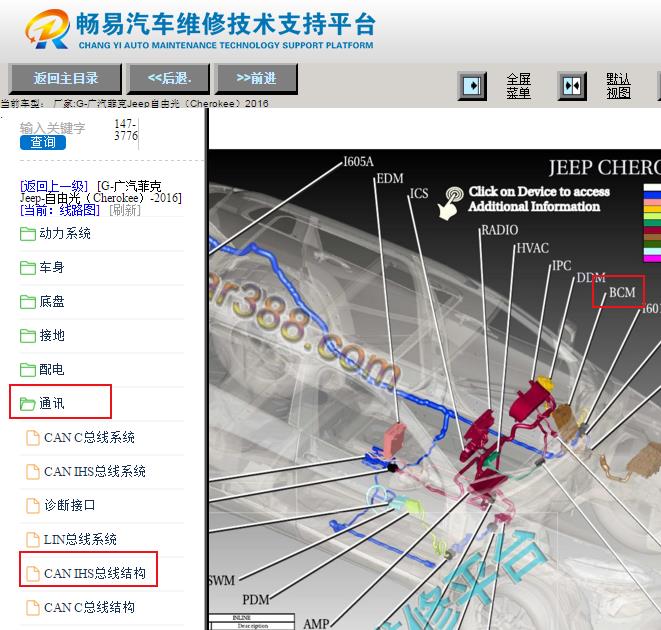Go forward with >>前进 button
661x630 pixels.
256,79
